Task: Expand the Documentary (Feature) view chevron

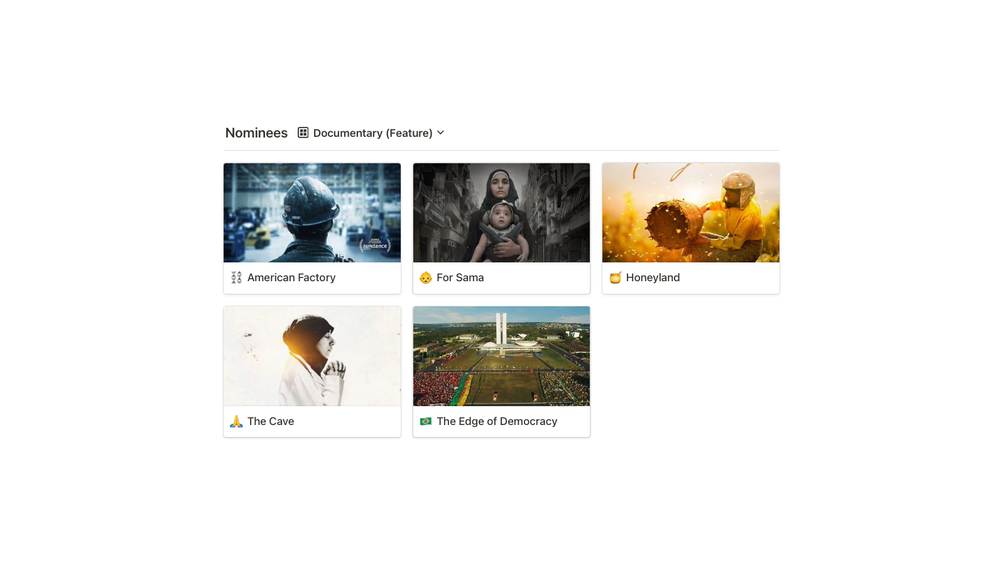Action: pyautogui.click(x=440, y=133)
